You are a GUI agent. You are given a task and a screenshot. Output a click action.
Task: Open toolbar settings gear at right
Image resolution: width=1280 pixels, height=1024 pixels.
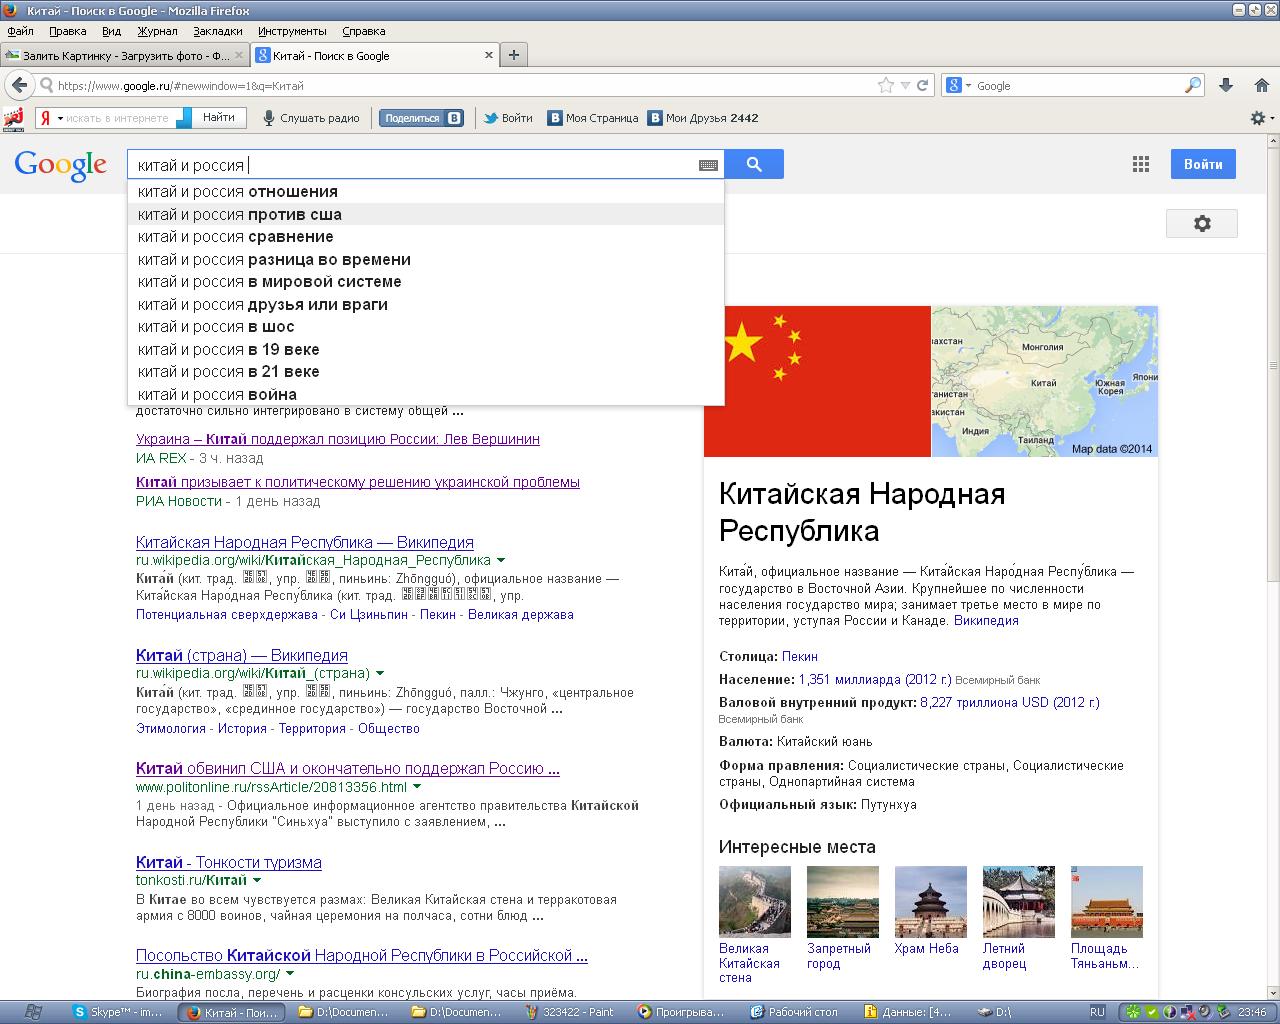coord(1258,118)
